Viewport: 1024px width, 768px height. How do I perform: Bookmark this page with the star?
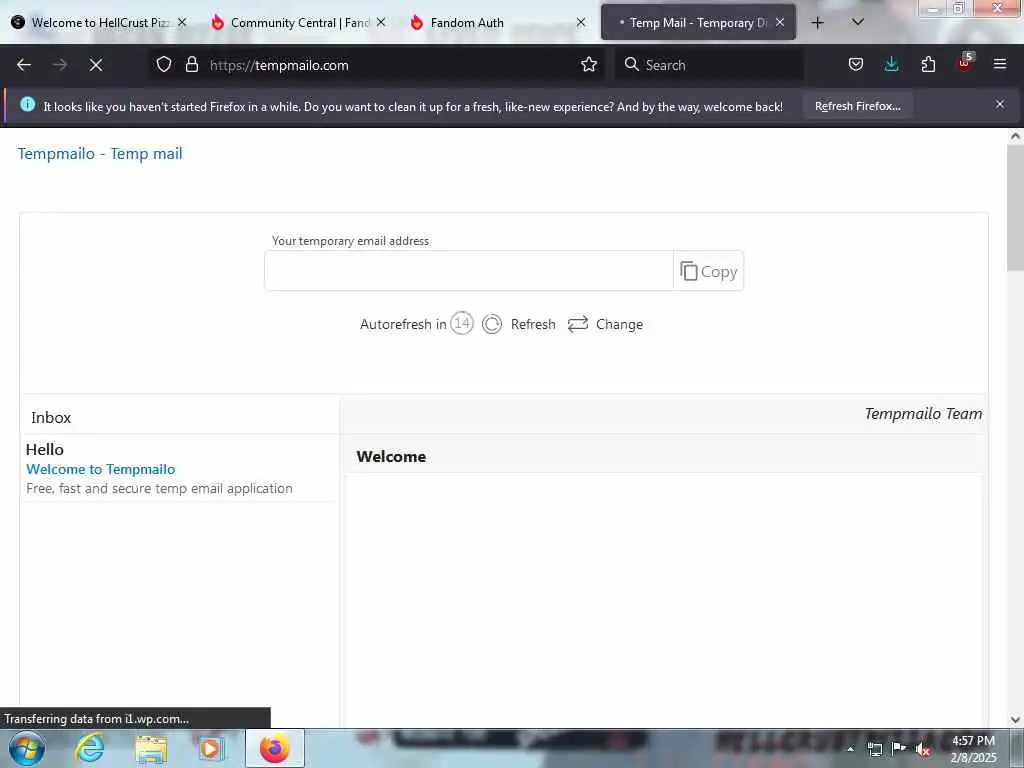[x=589, y=65]
